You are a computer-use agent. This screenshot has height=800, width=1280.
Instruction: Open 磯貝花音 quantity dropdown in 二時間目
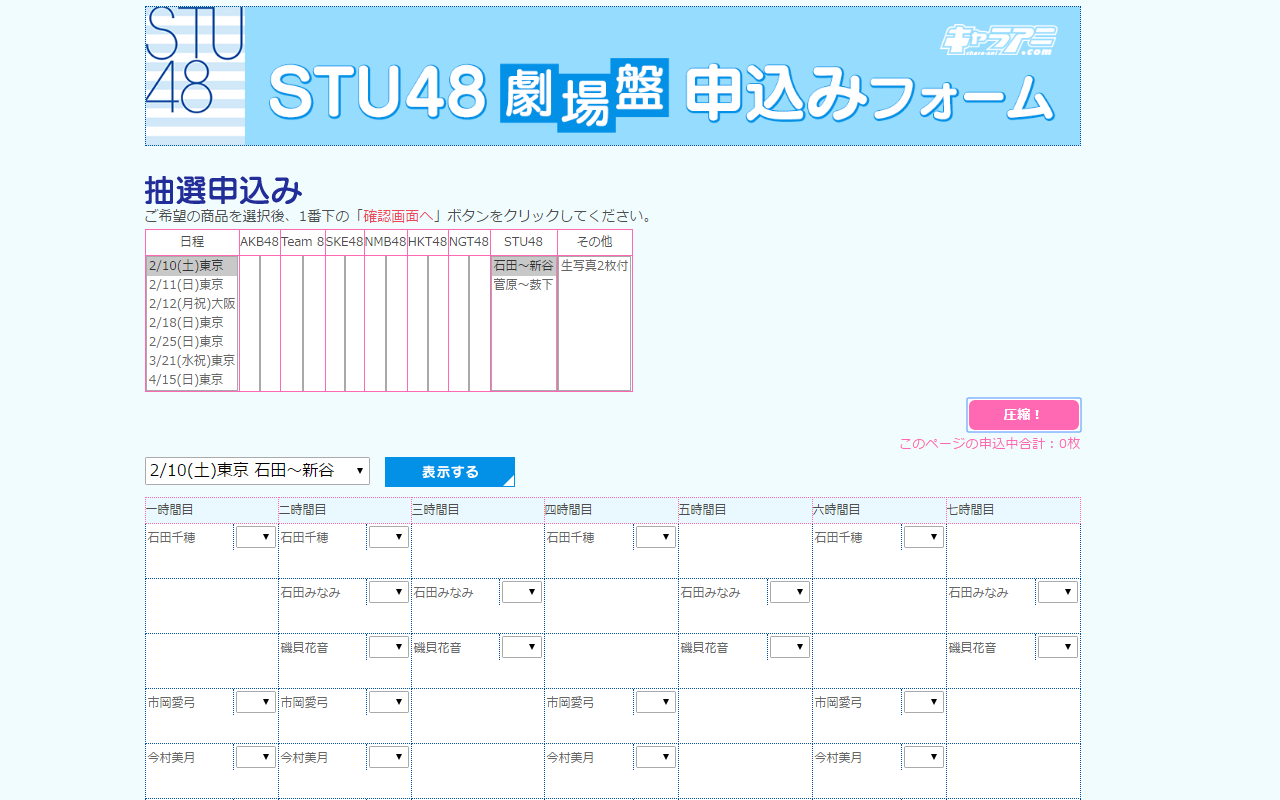(389, 647)
